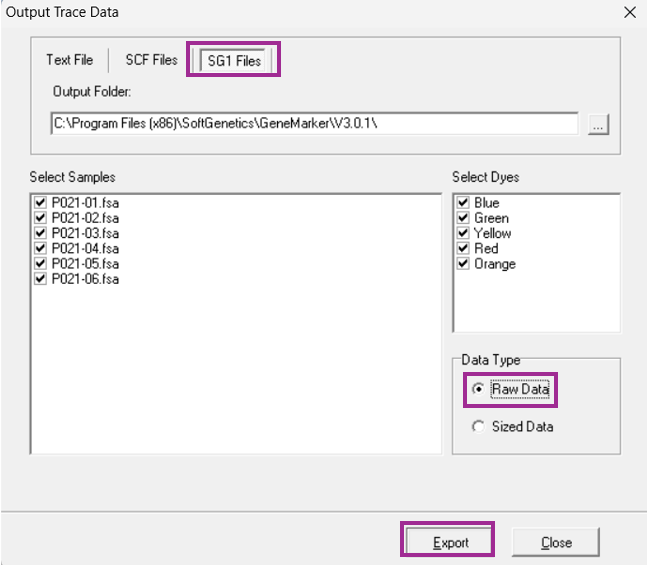Click the browse folder ellipsis button
The width and height of the screenshot is (648, 565).
click(x=599, y=125)
